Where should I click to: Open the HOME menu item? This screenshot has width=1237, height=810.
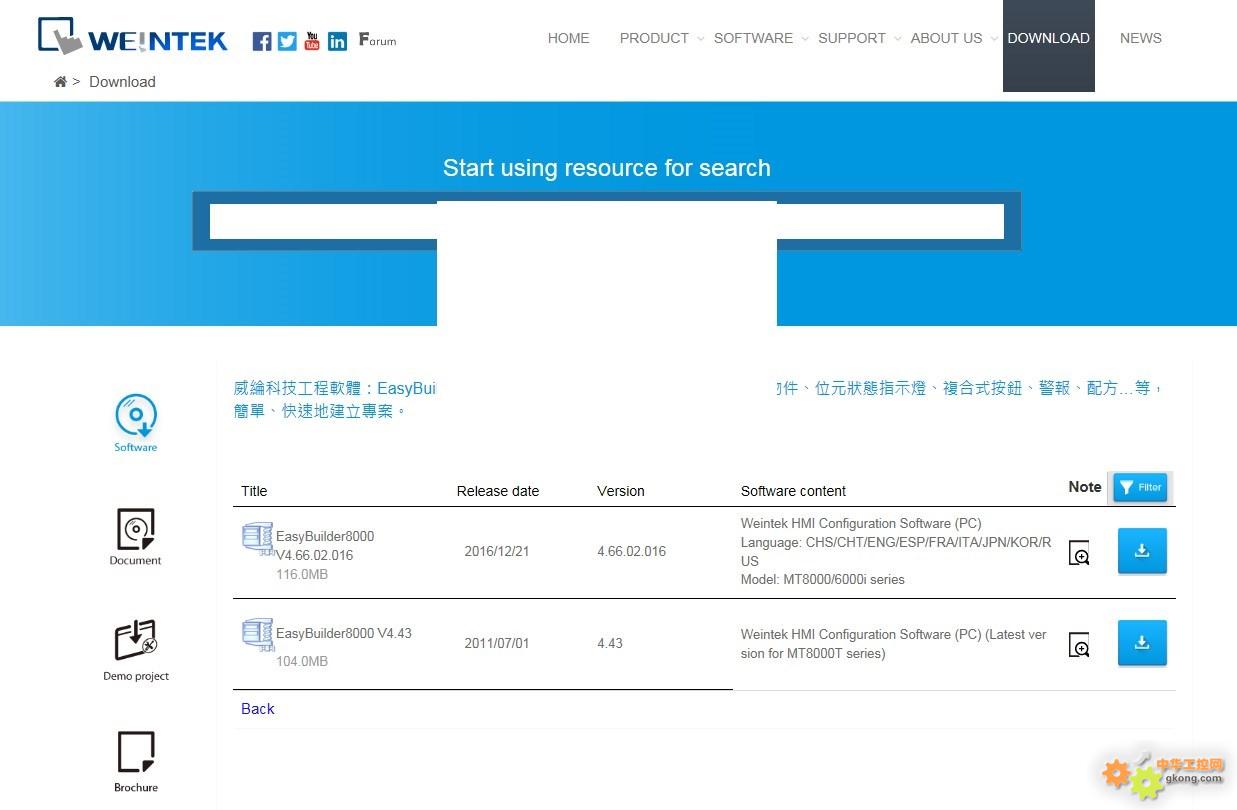click(568, 38)
